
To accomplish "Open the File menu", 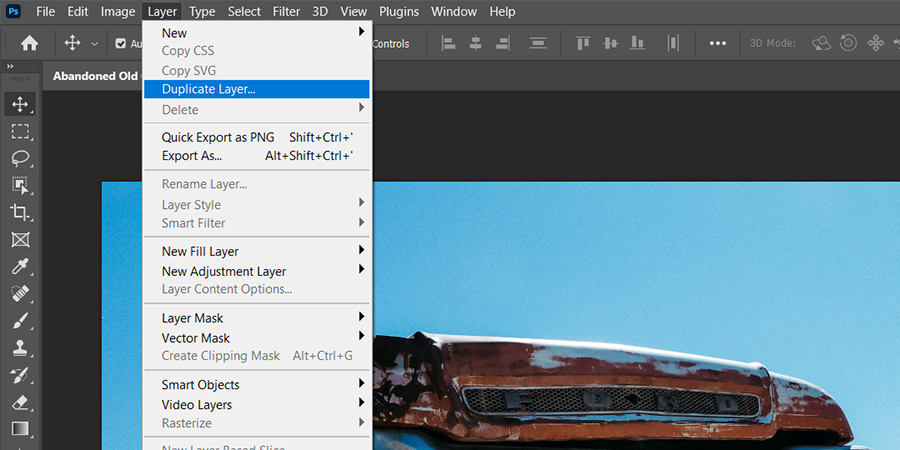I will tap(45, 11).
